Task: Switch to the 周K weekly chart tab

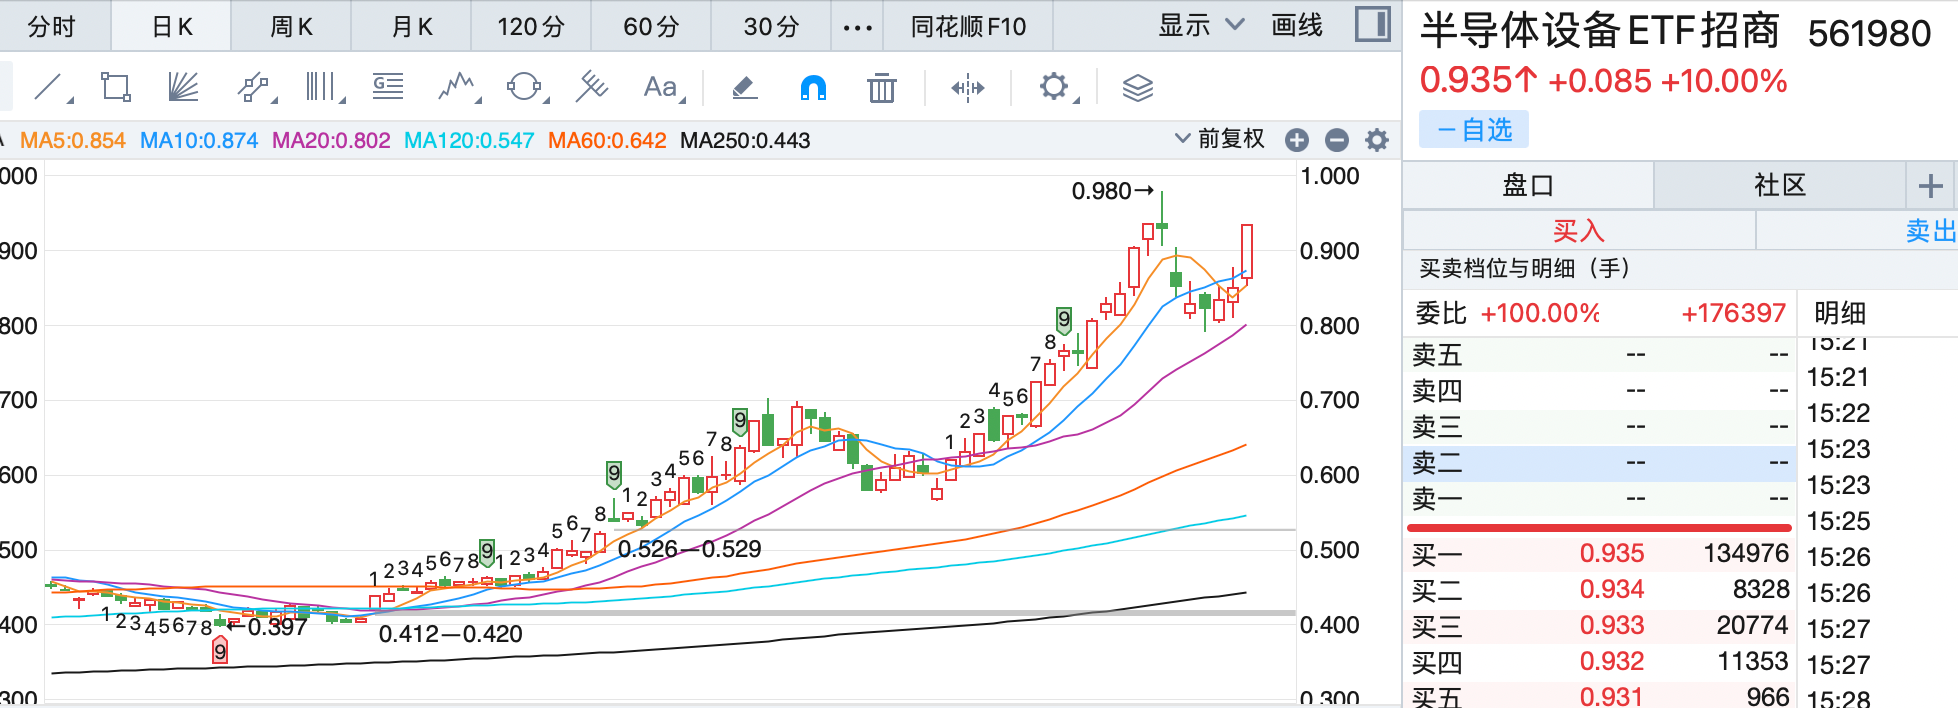Action: 291,27
